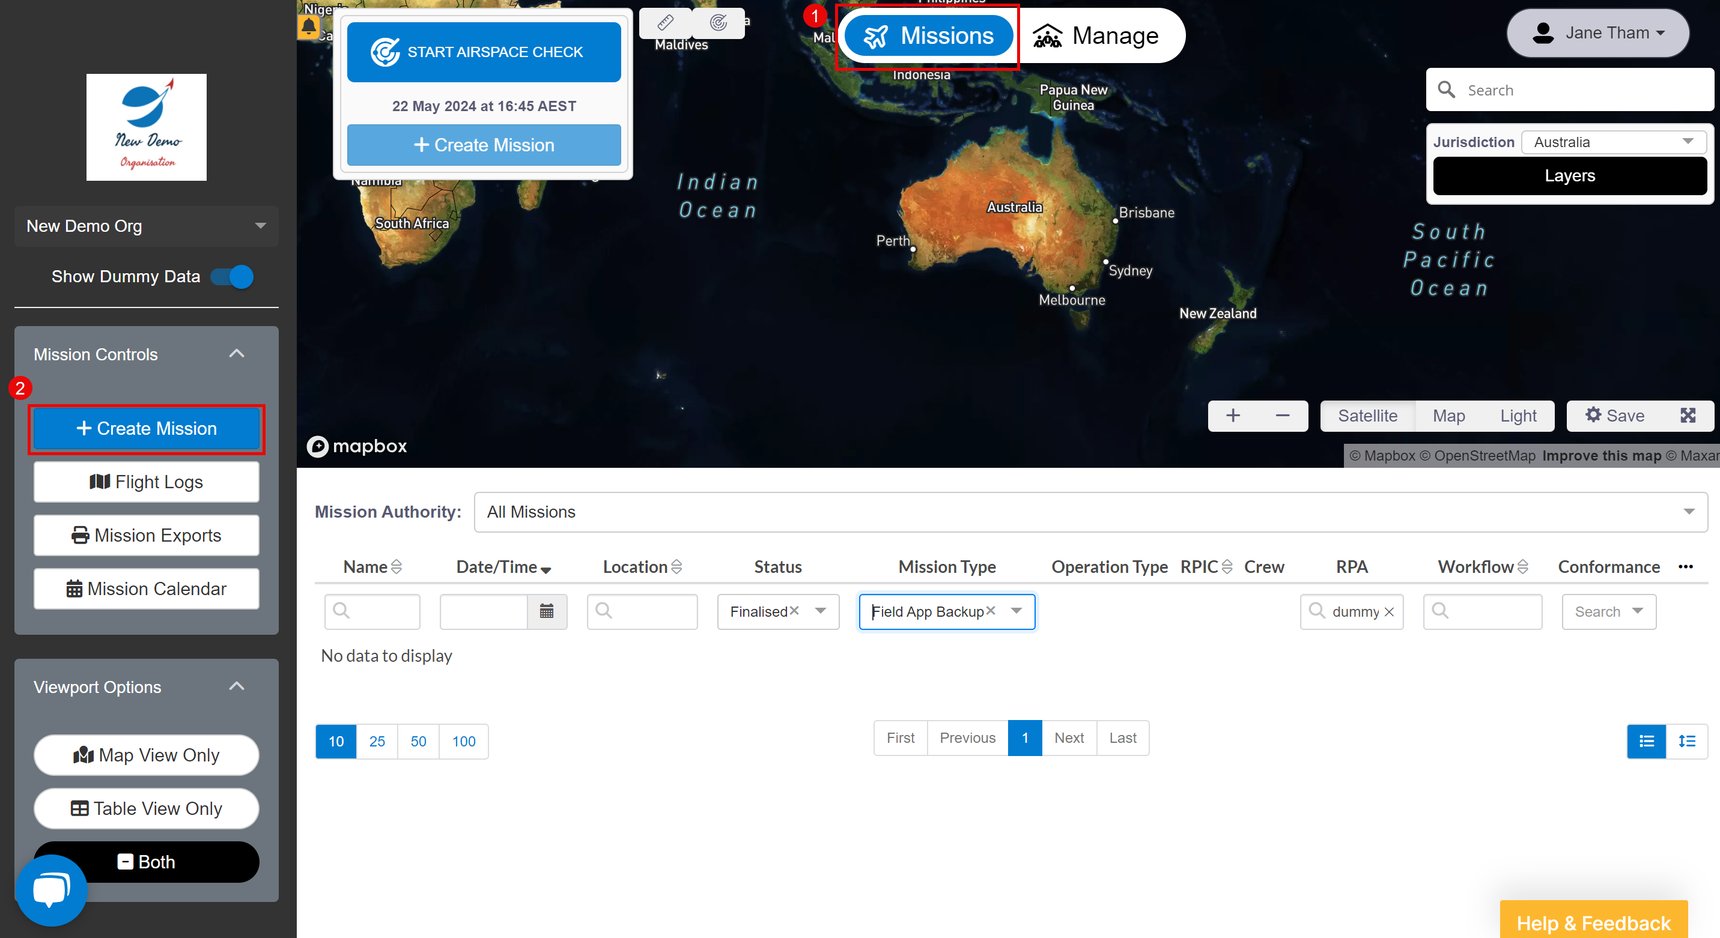Image resolution: width=1720 pixels, height=938 pixels.
Task: Click the map zoom in icon
Action: coord(1233,415)
